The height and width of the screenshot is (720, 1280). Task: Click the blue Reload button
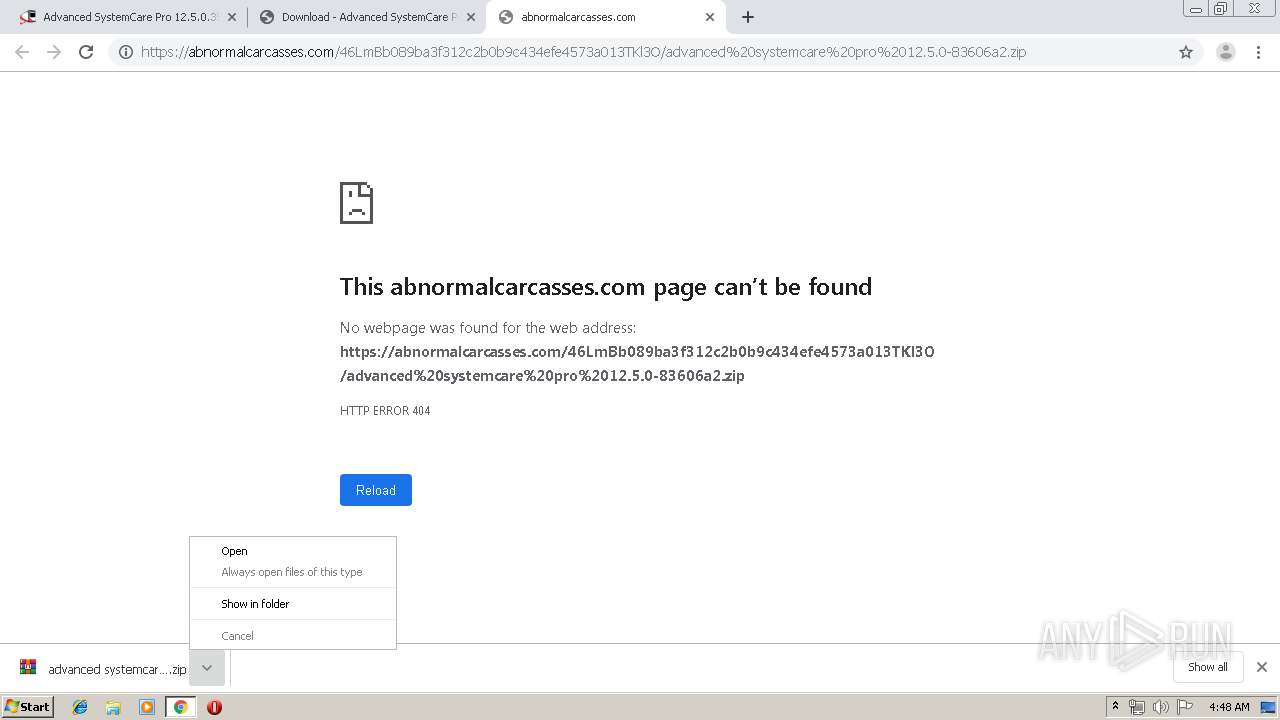coord(376,490)
